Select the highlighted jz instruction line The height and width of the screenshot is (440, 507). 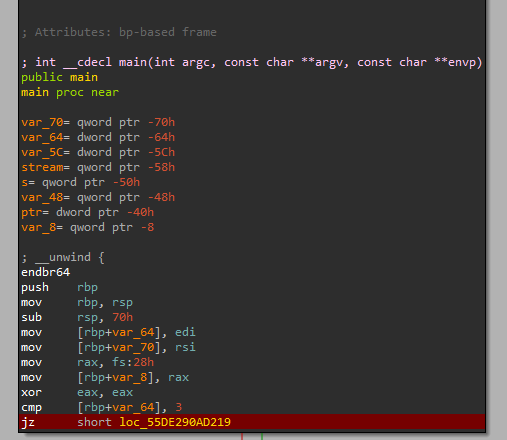coord(252,422)
